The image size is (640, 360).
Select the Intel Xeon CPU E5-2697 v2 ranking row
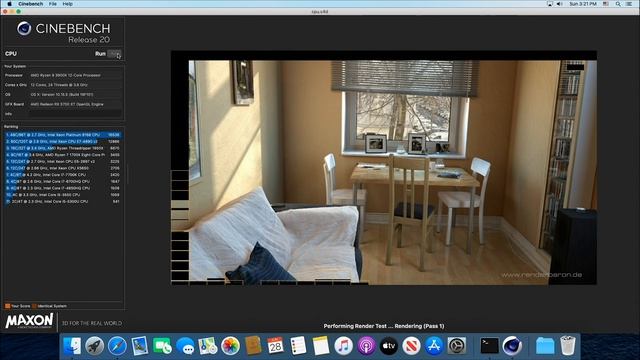[x=62, y=162]
